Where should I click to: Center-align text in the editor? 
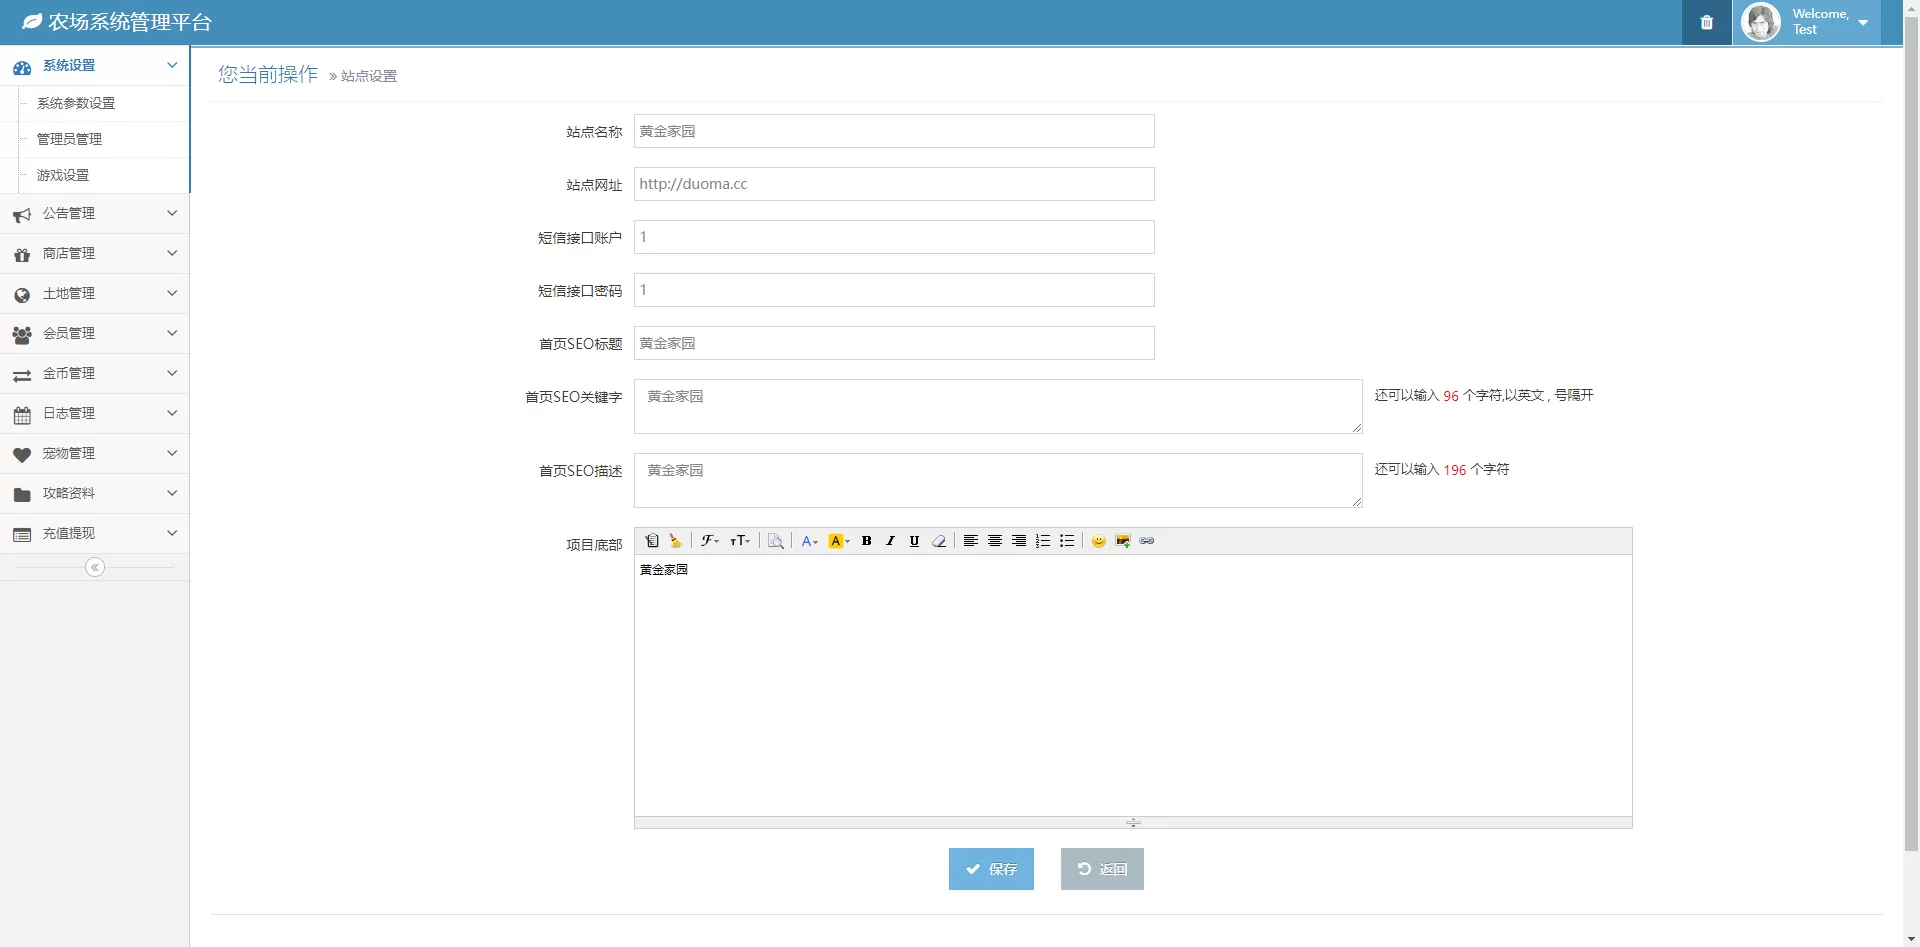(995, 541)
